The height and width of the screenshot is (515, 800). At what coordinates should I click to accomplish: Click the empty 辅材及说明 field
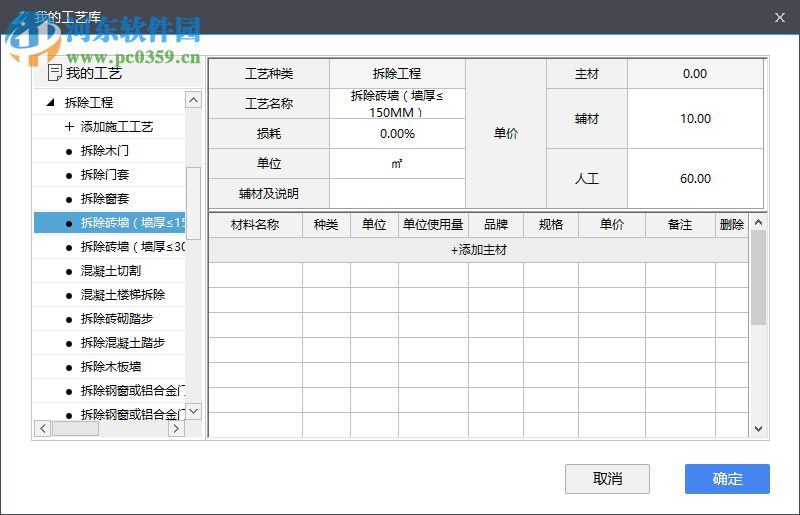pyautogui.click(x=397, y=193)
